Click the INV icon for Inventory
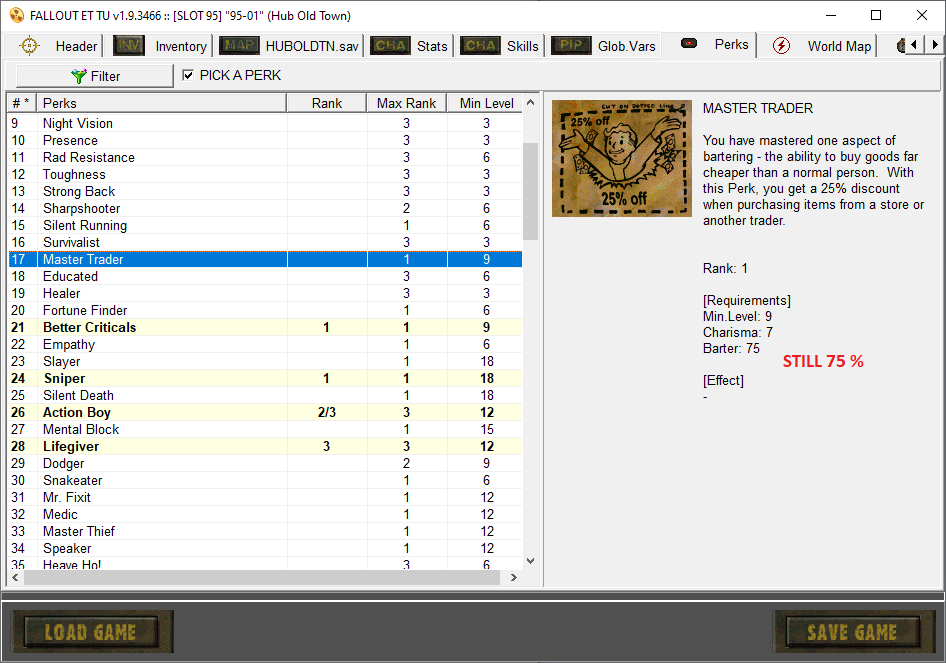946x663 pixels. tap(129, 46)
